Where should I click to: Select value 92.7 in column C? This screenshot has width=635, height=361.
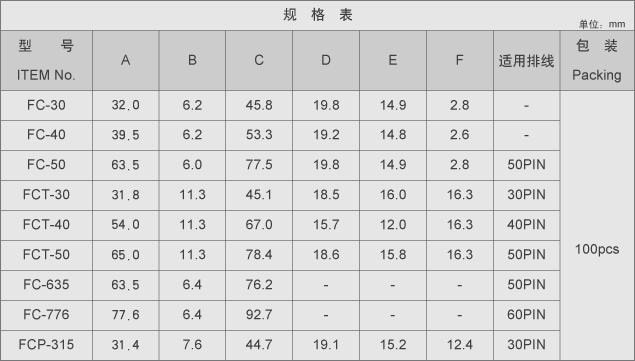[259, 315]
